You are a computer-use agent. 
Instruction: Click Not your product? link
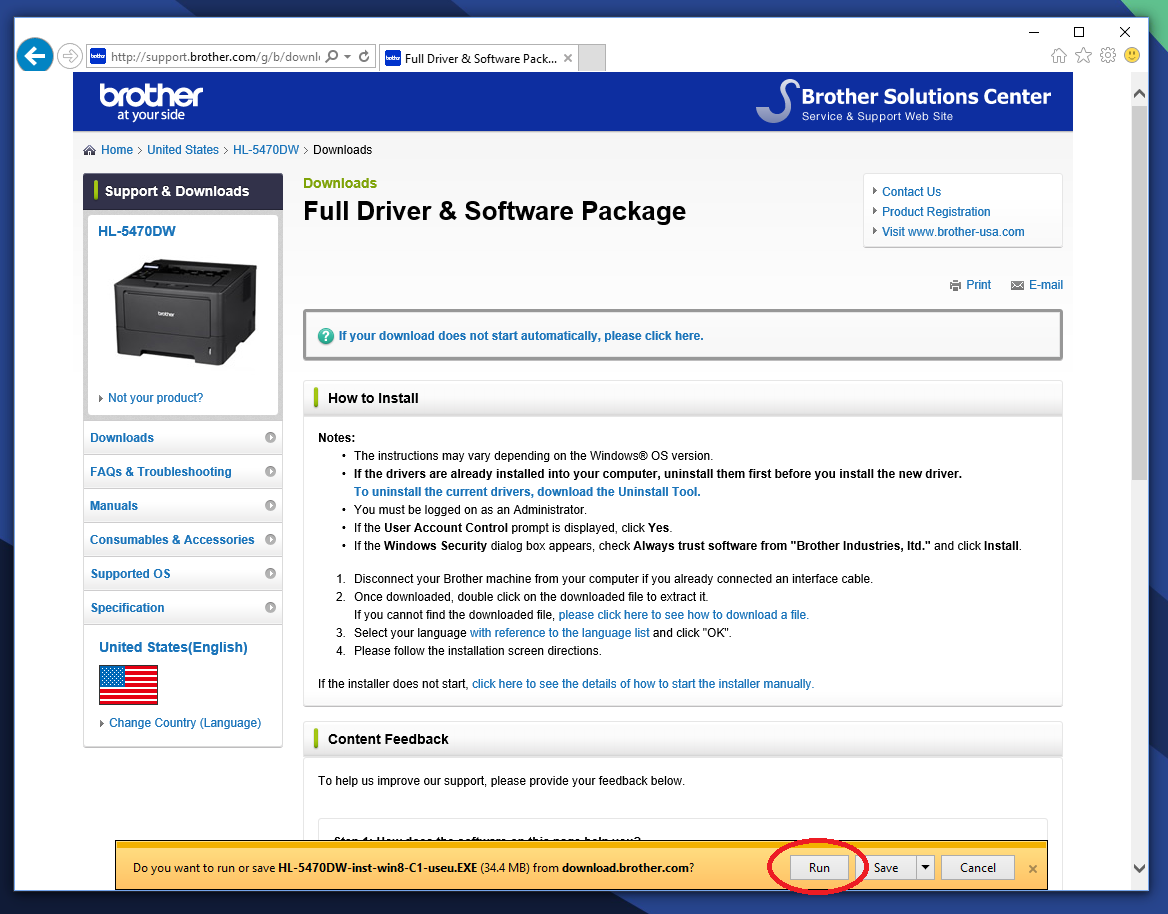(155, 398)
